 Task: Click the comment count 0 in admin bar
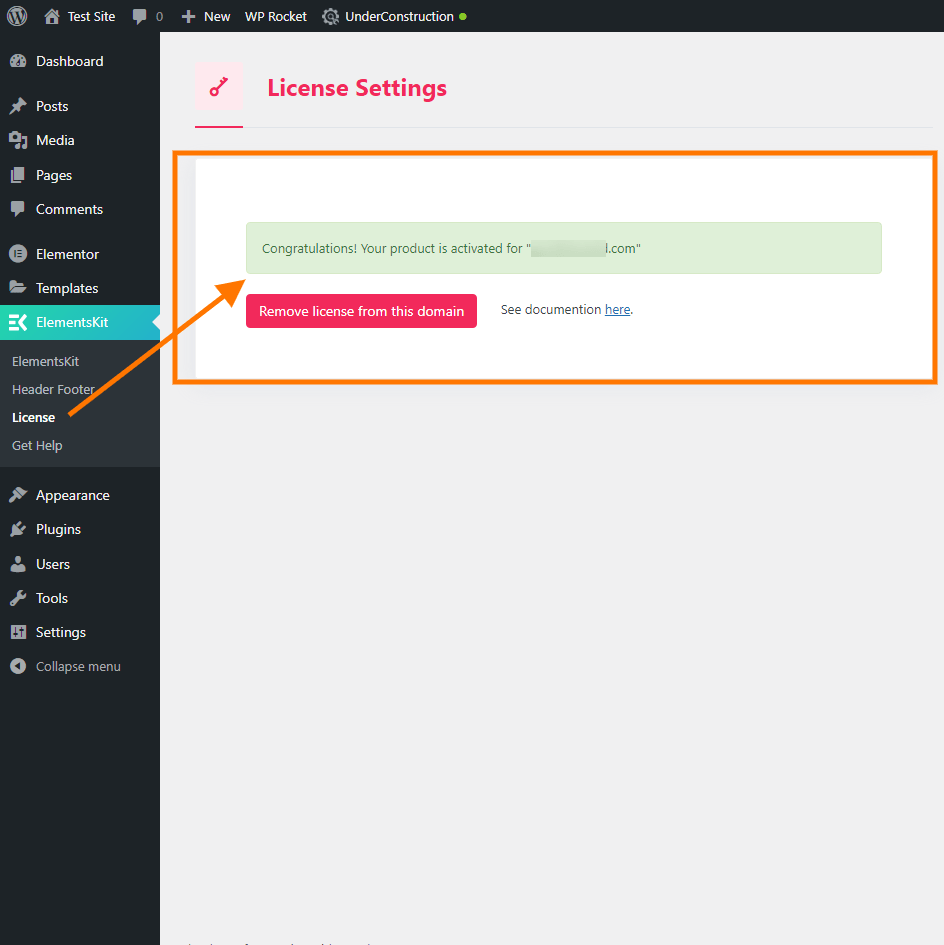coord(159,17)
